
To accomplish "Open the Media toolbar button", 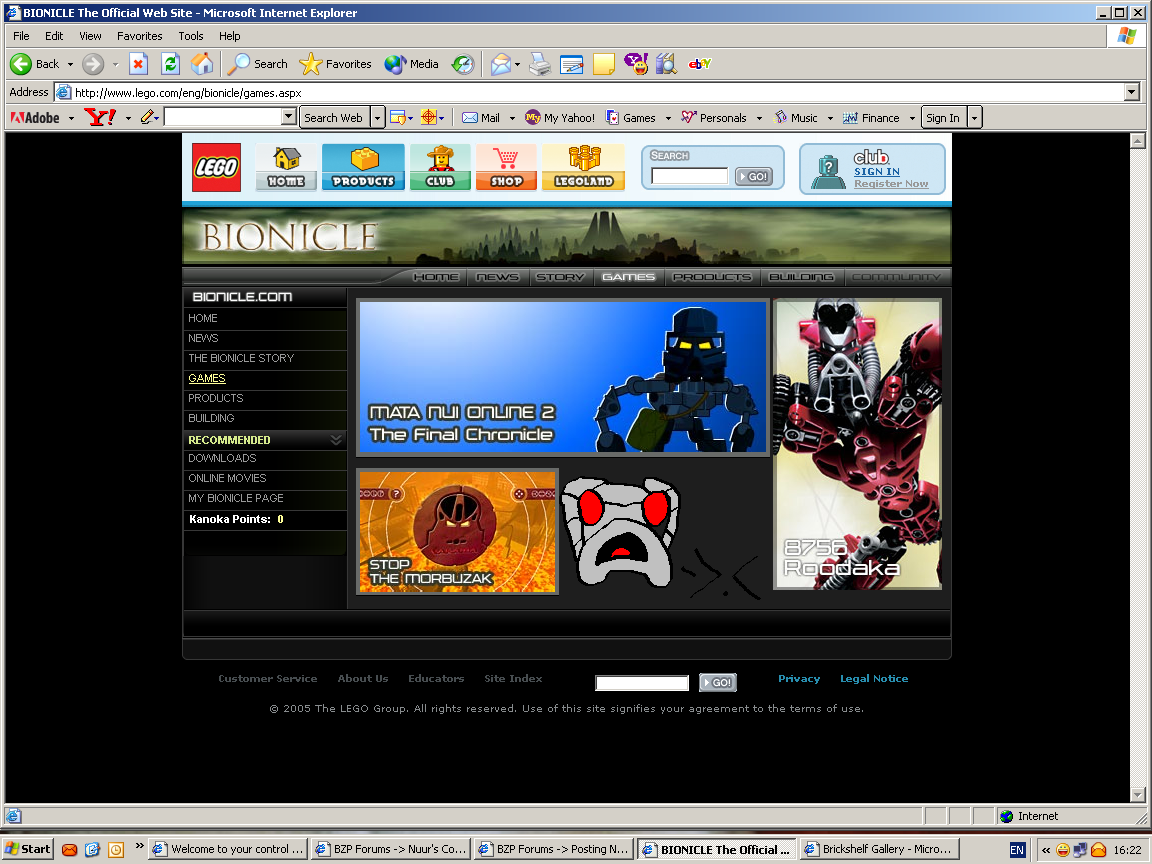I will coord(411,64).
